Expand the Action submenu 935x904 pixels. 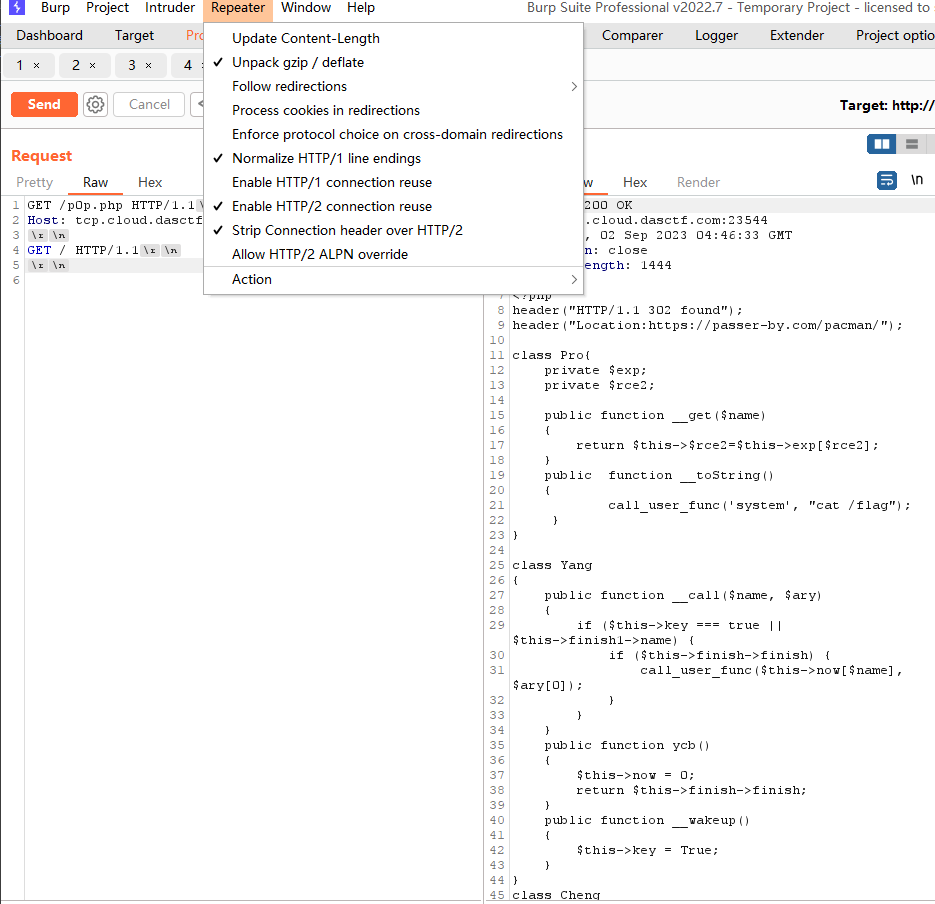393,280
